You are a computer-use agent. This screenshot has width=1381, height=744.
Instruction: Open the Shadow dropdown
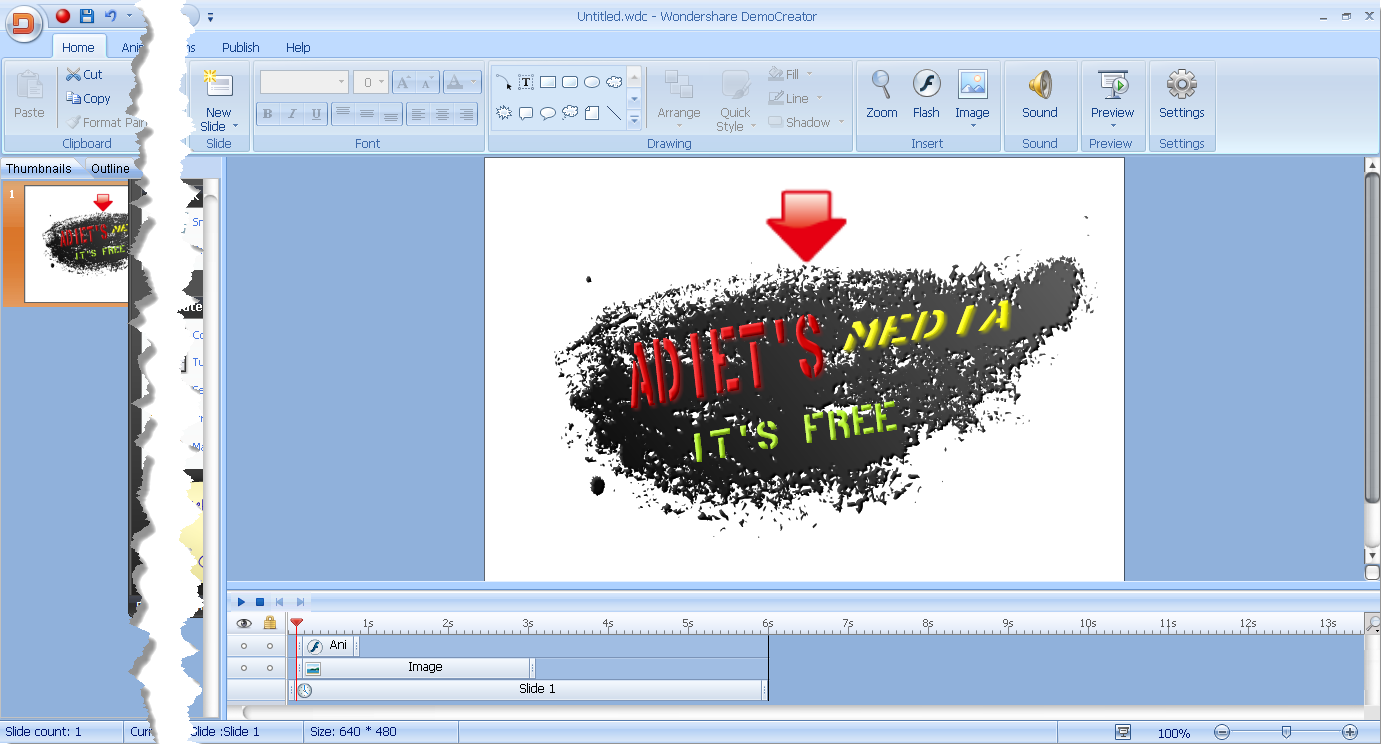pyautogui.click(x=806, y=122)
